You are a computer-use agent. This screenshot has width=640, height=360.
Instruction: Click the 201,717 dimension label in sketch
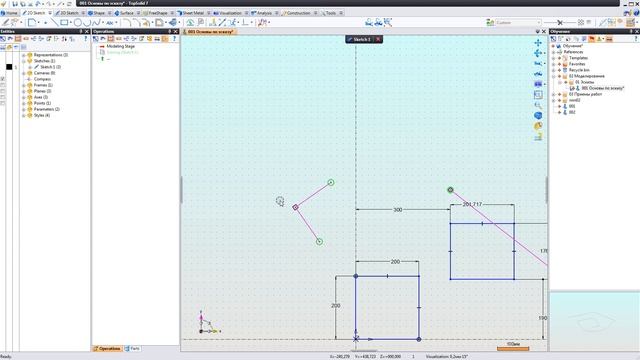472,204
